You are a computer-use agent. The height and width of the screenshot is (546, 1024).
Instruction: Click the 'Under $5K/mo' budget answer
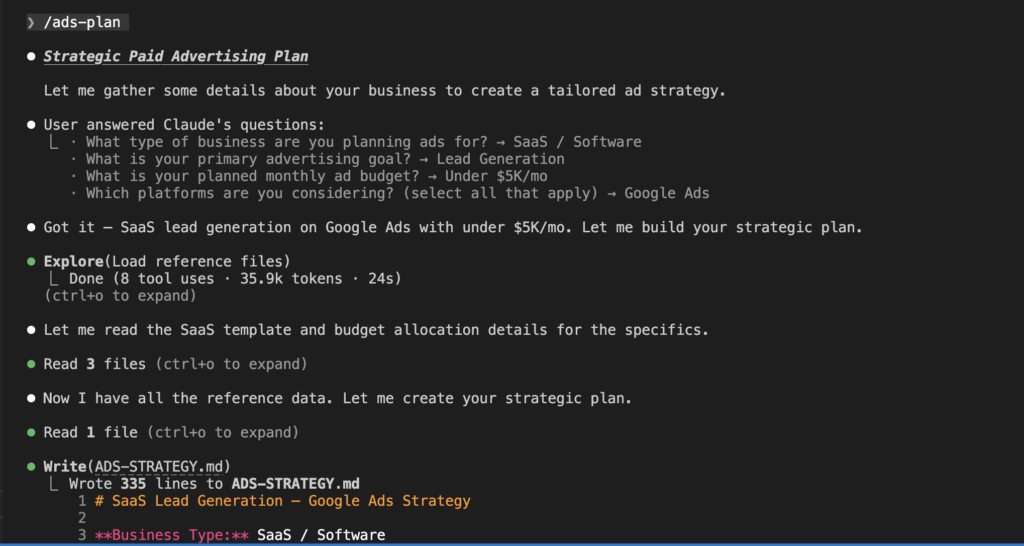[x=497, y=176]
